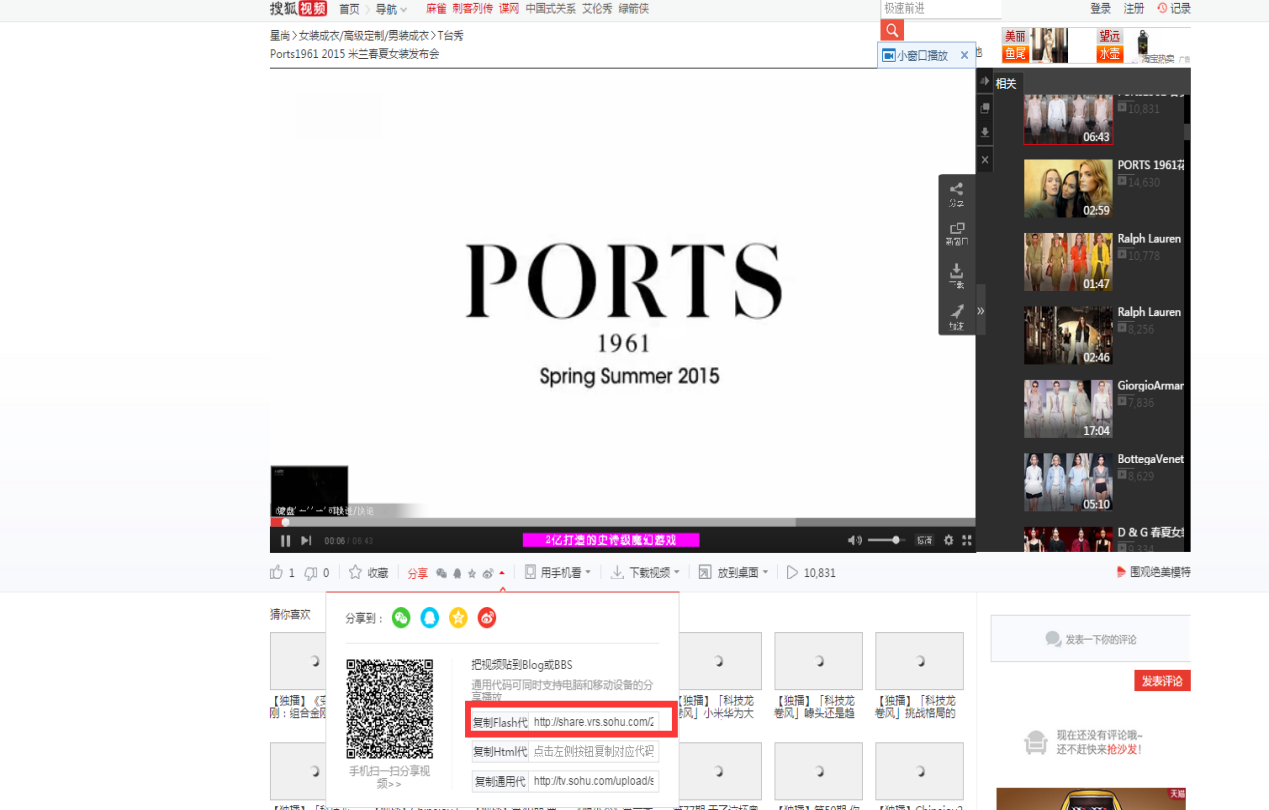
Task: Close the 小窗口播放 popup
Action: (x=964, y=56)
